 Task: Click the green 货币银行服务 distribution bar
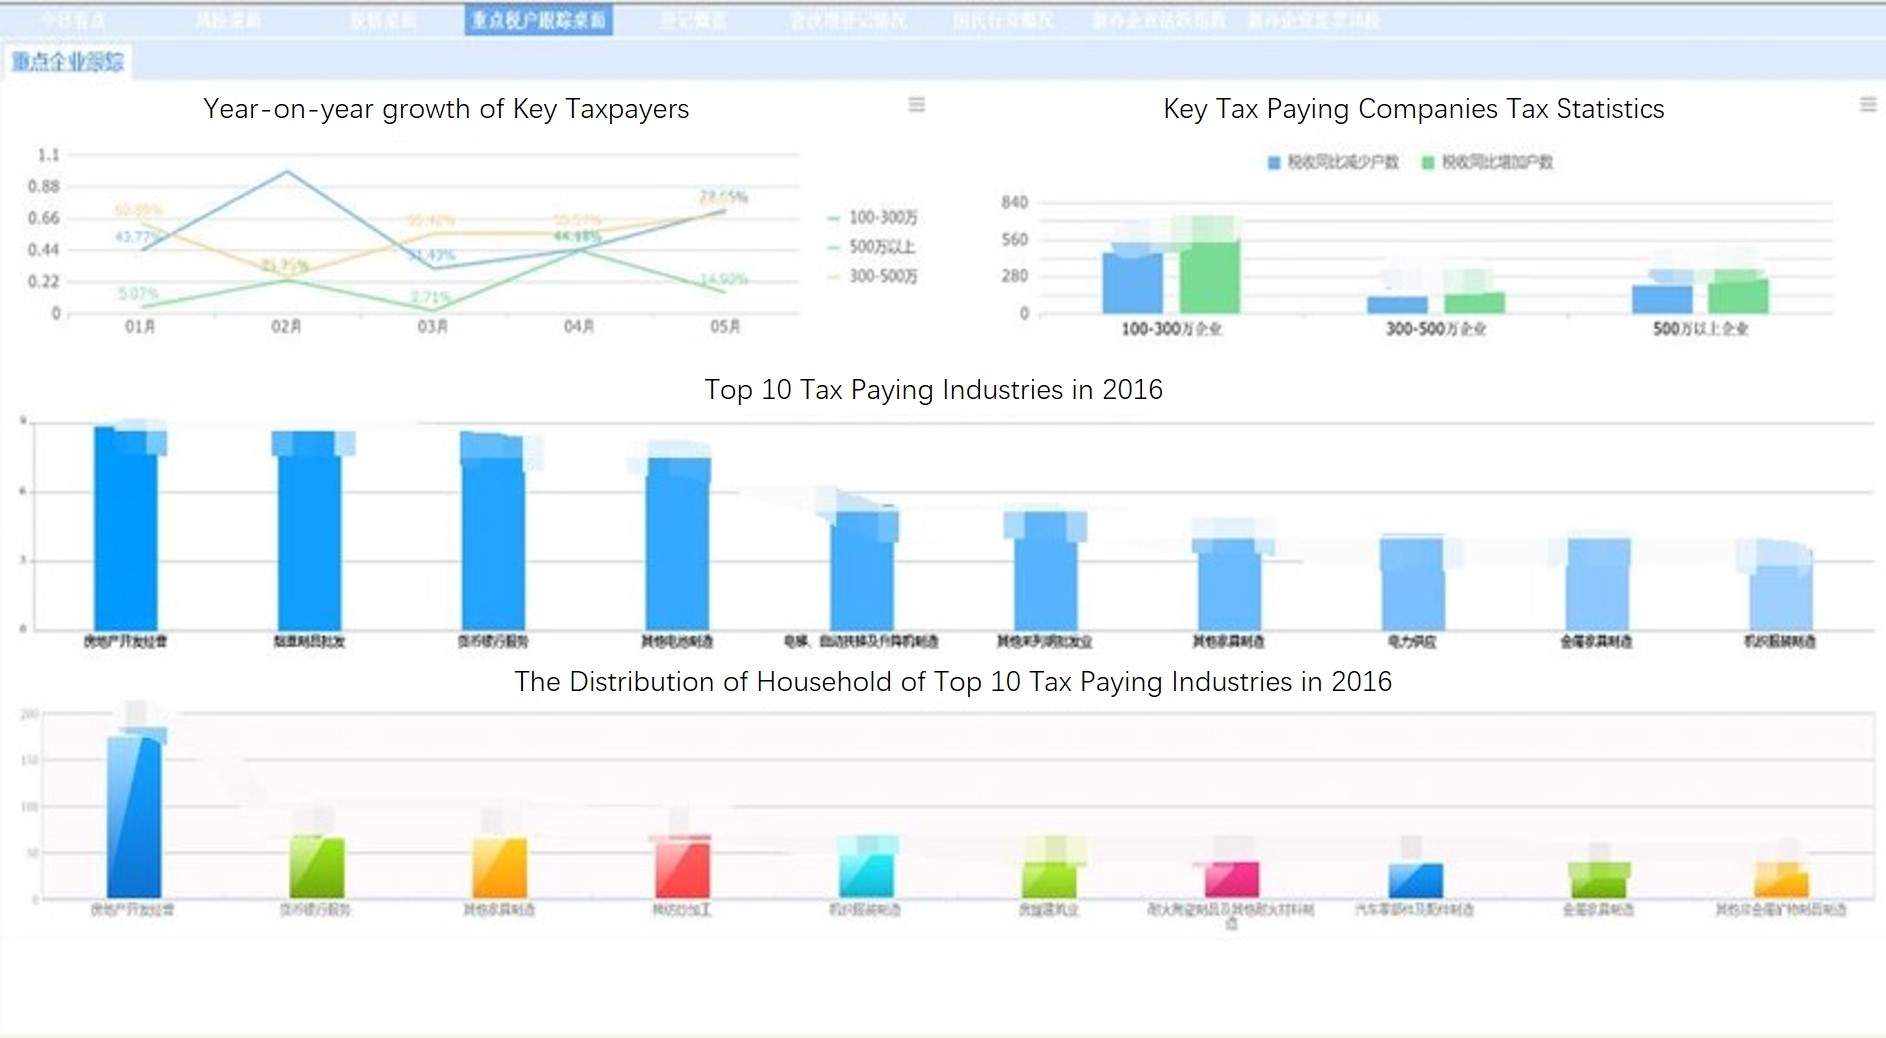pos(317,867)
